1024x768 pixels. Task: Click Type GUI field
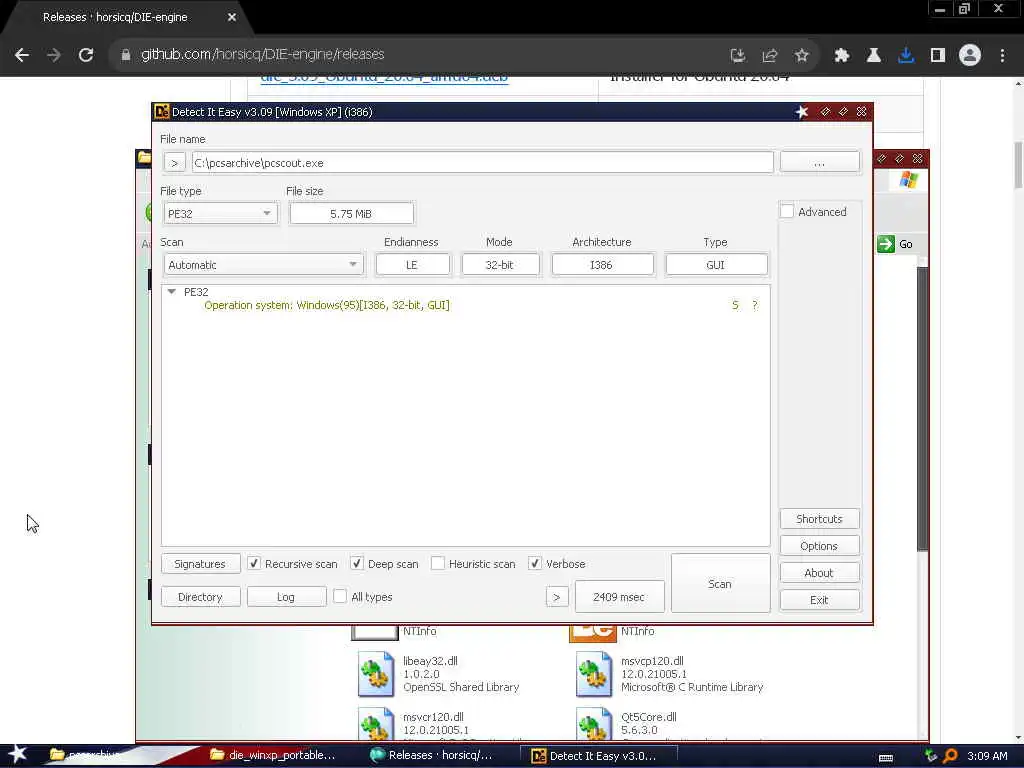tap(716, 264)
